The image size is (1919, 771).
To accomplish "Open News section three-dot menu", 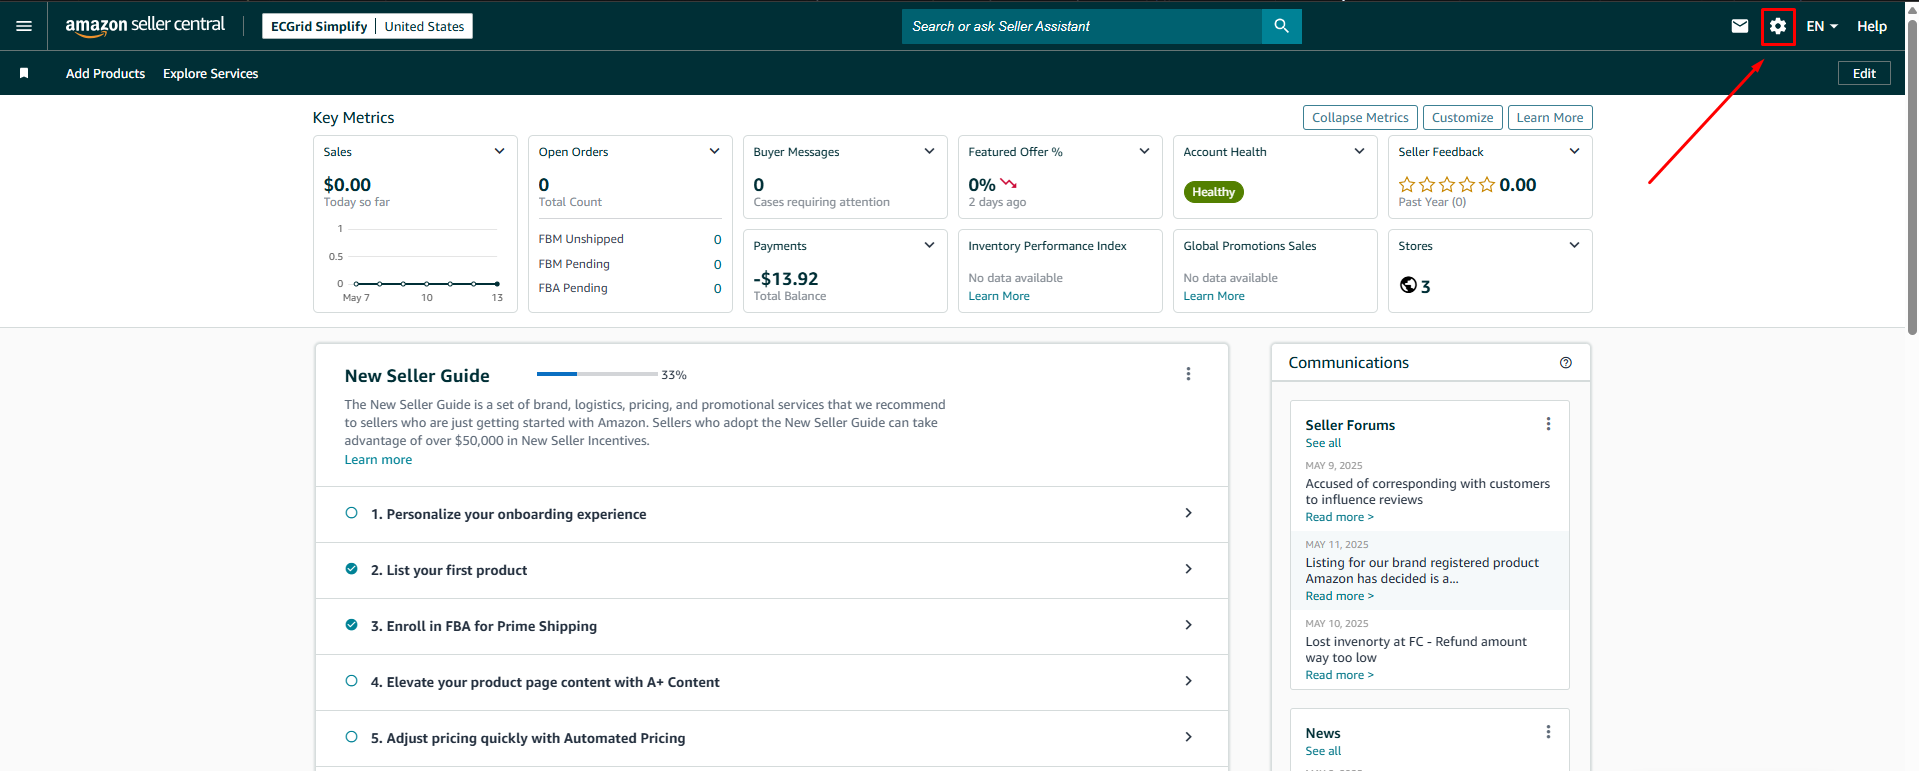I will (1548, 732).
